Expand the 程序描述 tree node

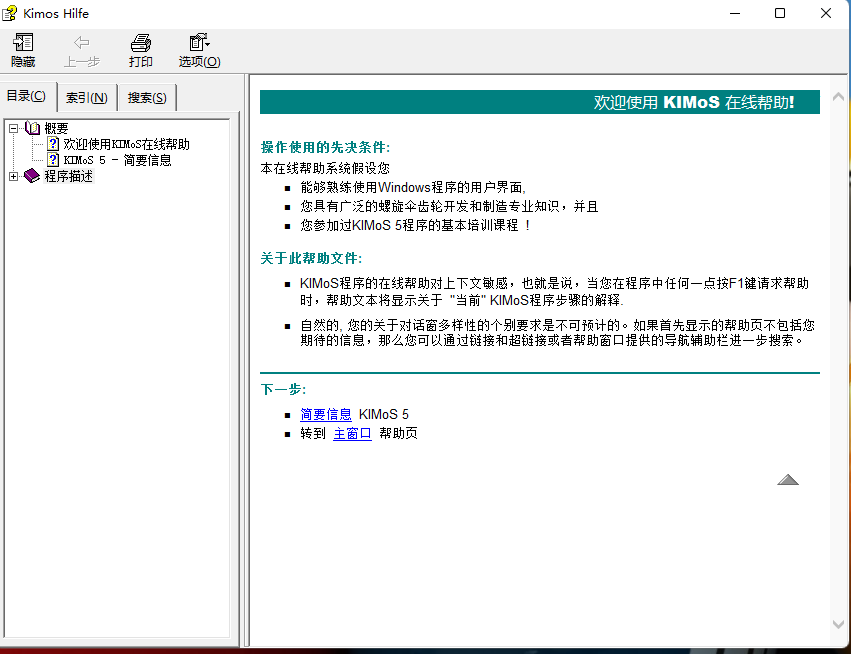[x=14, y=176]
